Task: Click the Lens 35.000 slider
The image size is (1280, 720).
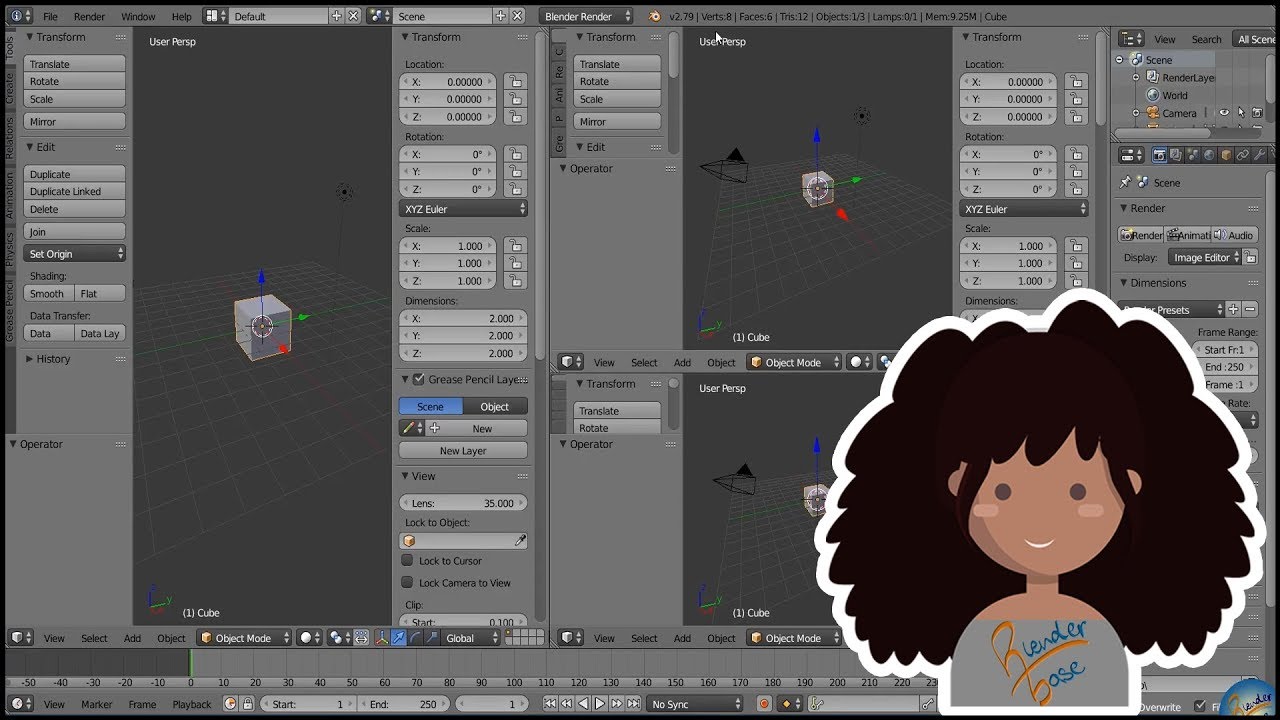Action: (463, 503)
